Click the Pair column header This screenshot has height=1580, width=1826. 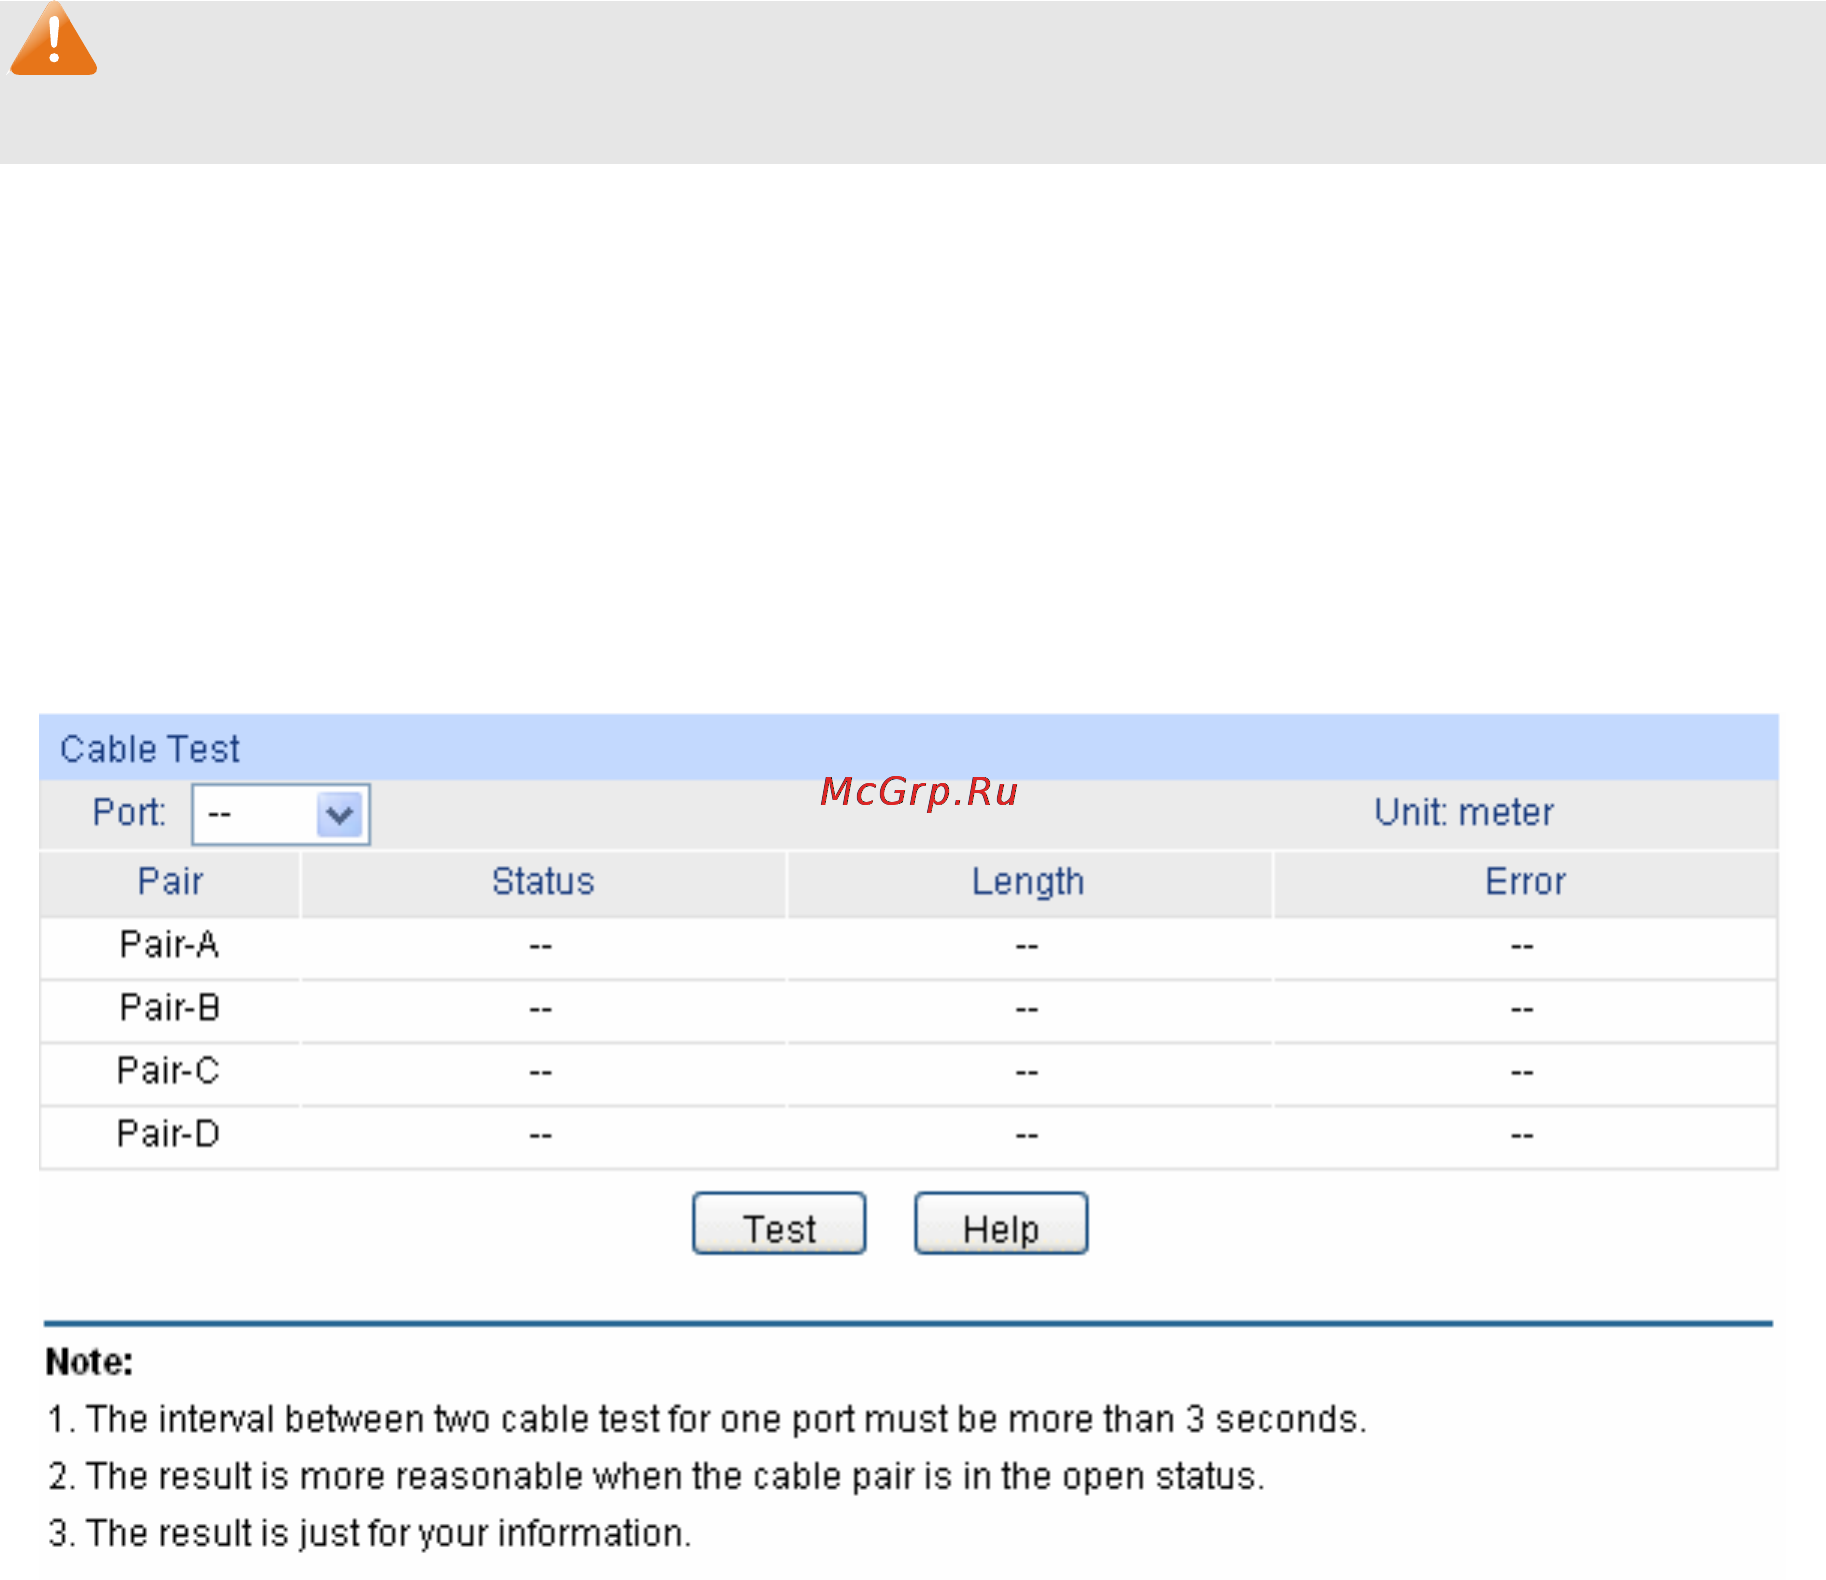(x=170, y=882)
